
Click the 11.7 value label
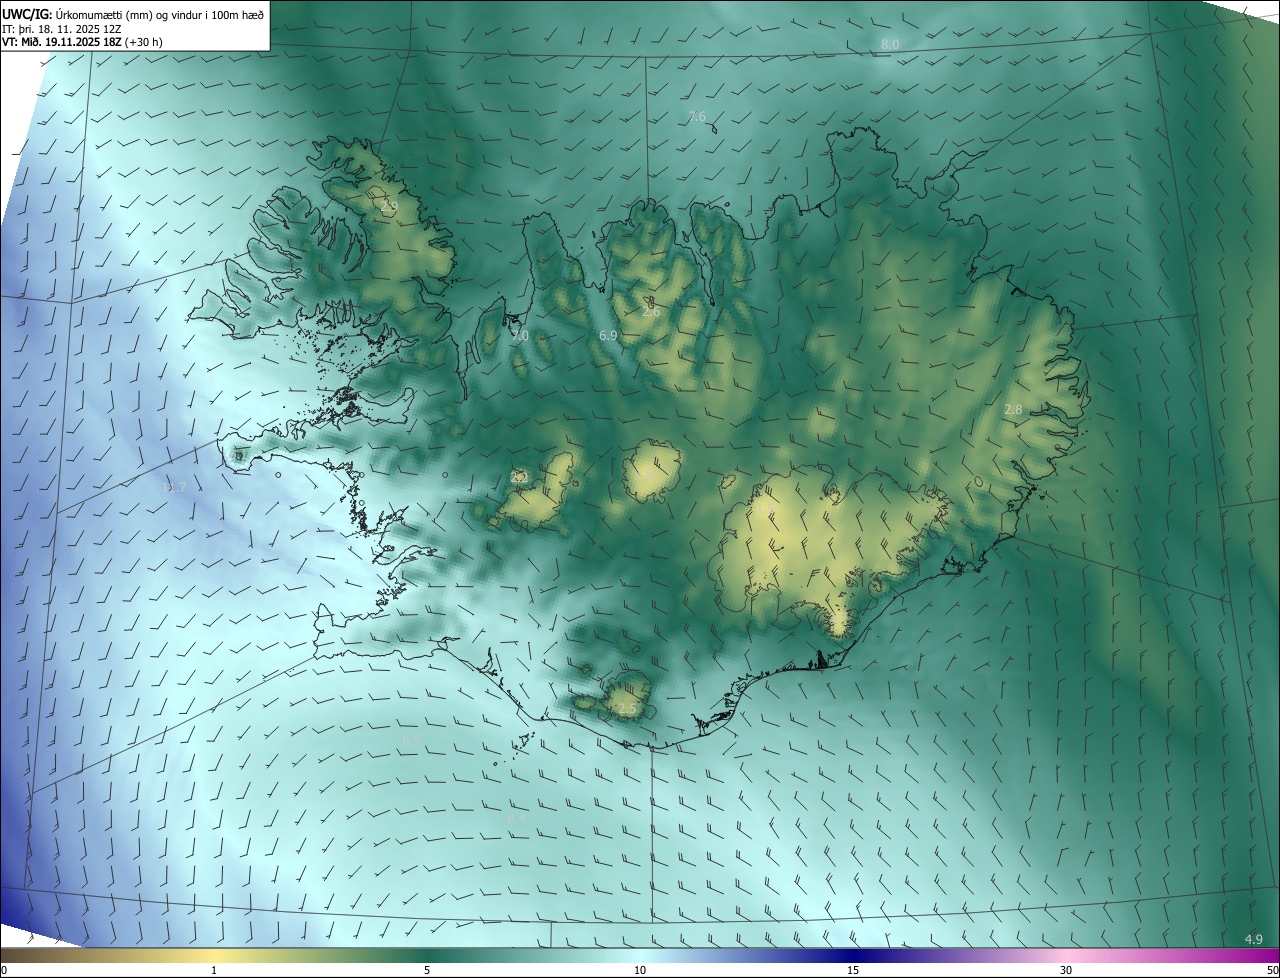(174, 487)
